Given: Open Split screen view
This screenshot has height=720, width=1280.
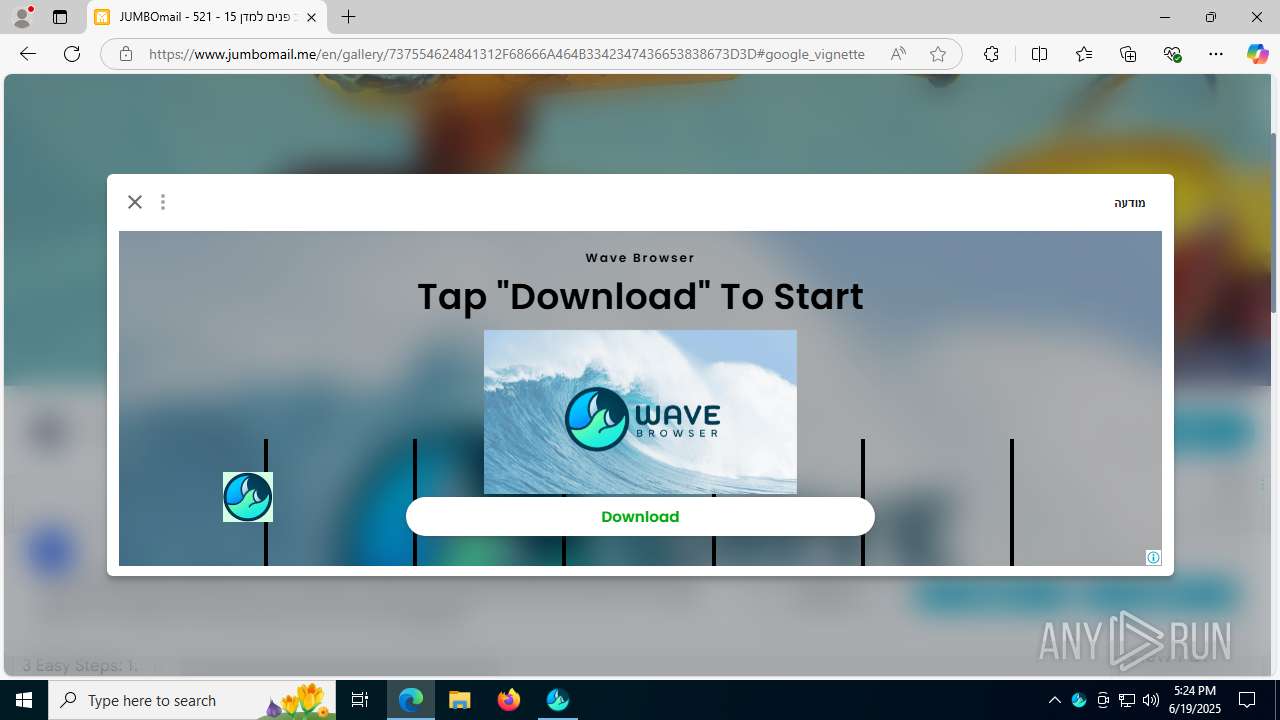Looking at the screenshot, I should (x=1039, y=54).
